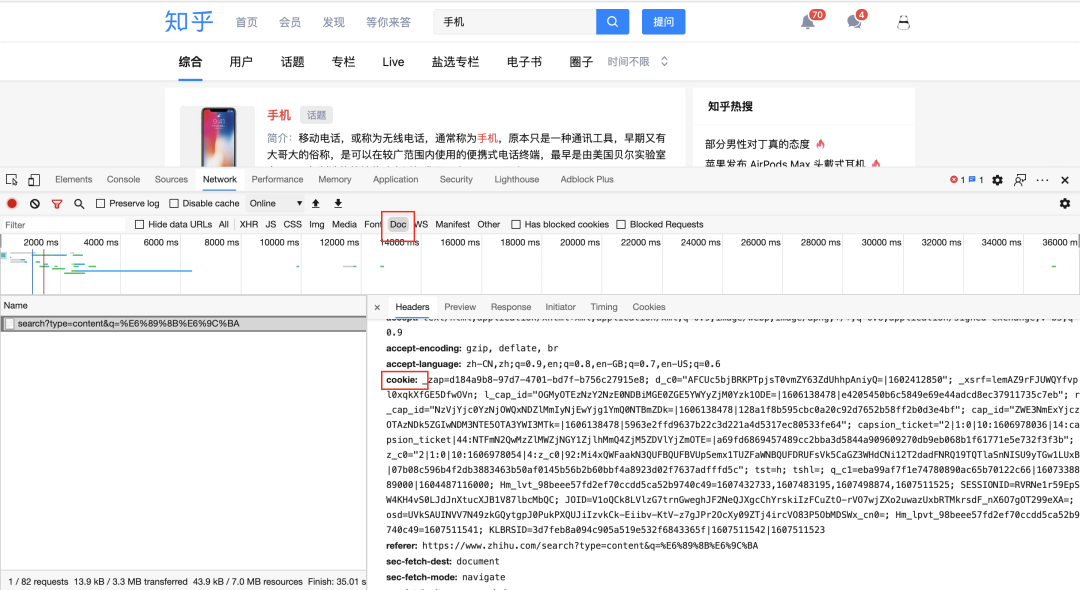Stop recording network log (red dot)
Image resolution: width=1080 pixels, height=590 pixels.
(x=12, y=204)
